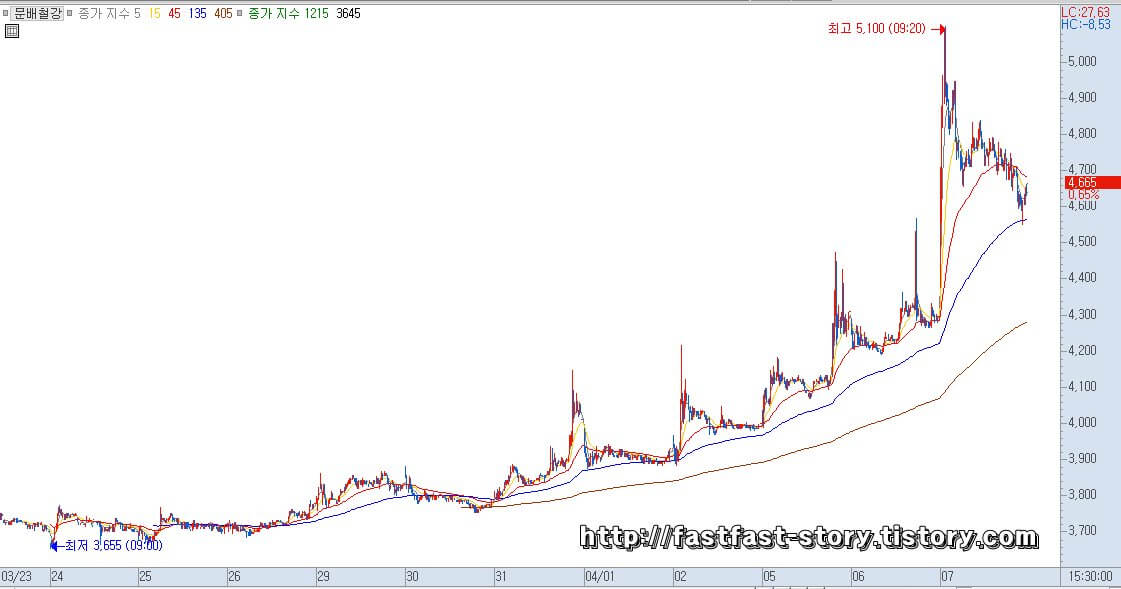Click the 25 date axis label

(x=145, y=576)
